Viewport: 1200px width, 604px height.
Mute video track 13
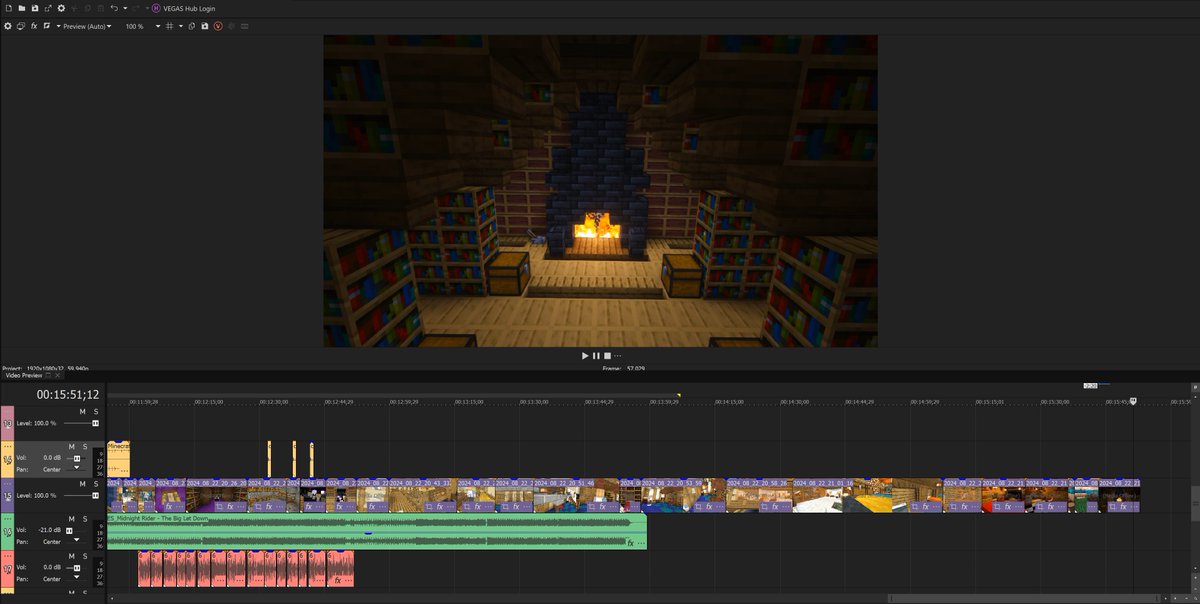pos(83,411)
